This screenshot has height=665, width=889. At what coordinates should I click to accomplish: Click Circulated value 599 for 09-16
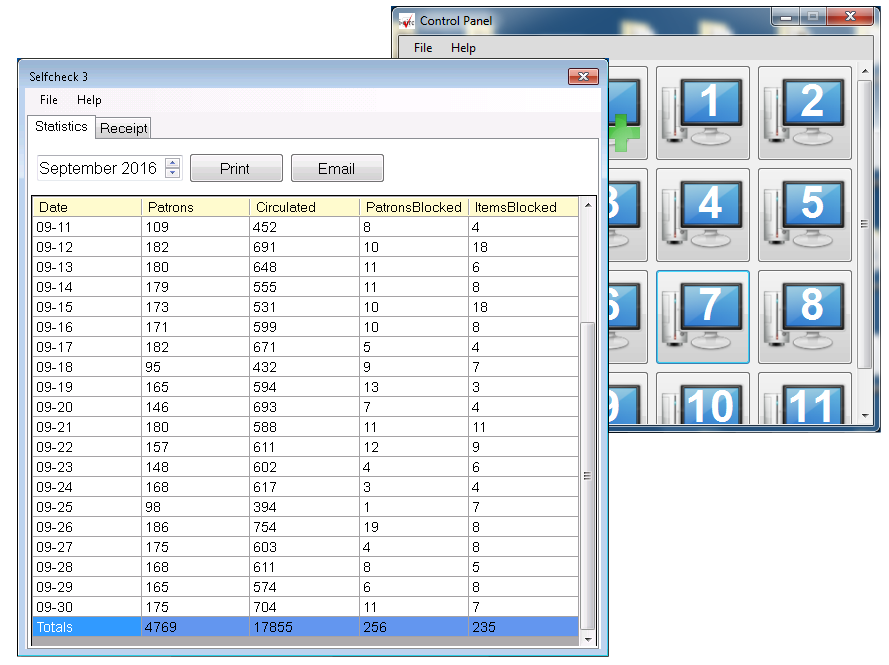304,327
